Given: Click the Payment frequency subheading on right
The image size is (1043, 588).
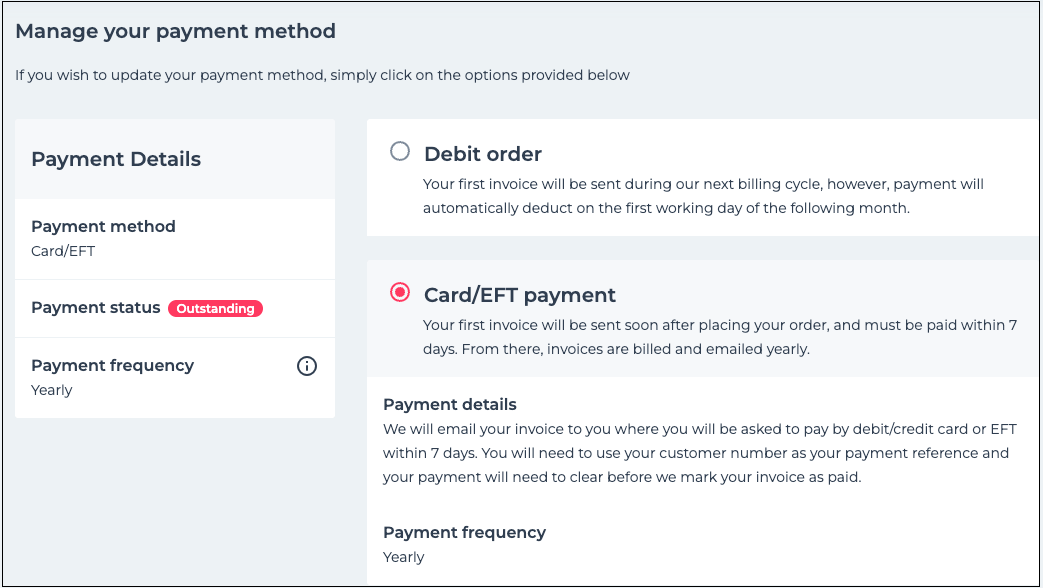Looking at the screenshot, I should click(464, 532).
